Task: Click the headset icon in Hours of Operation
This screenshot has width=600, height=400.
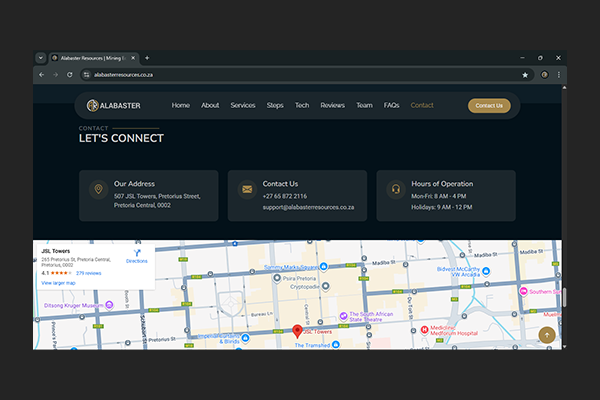Action: (396, 189)
